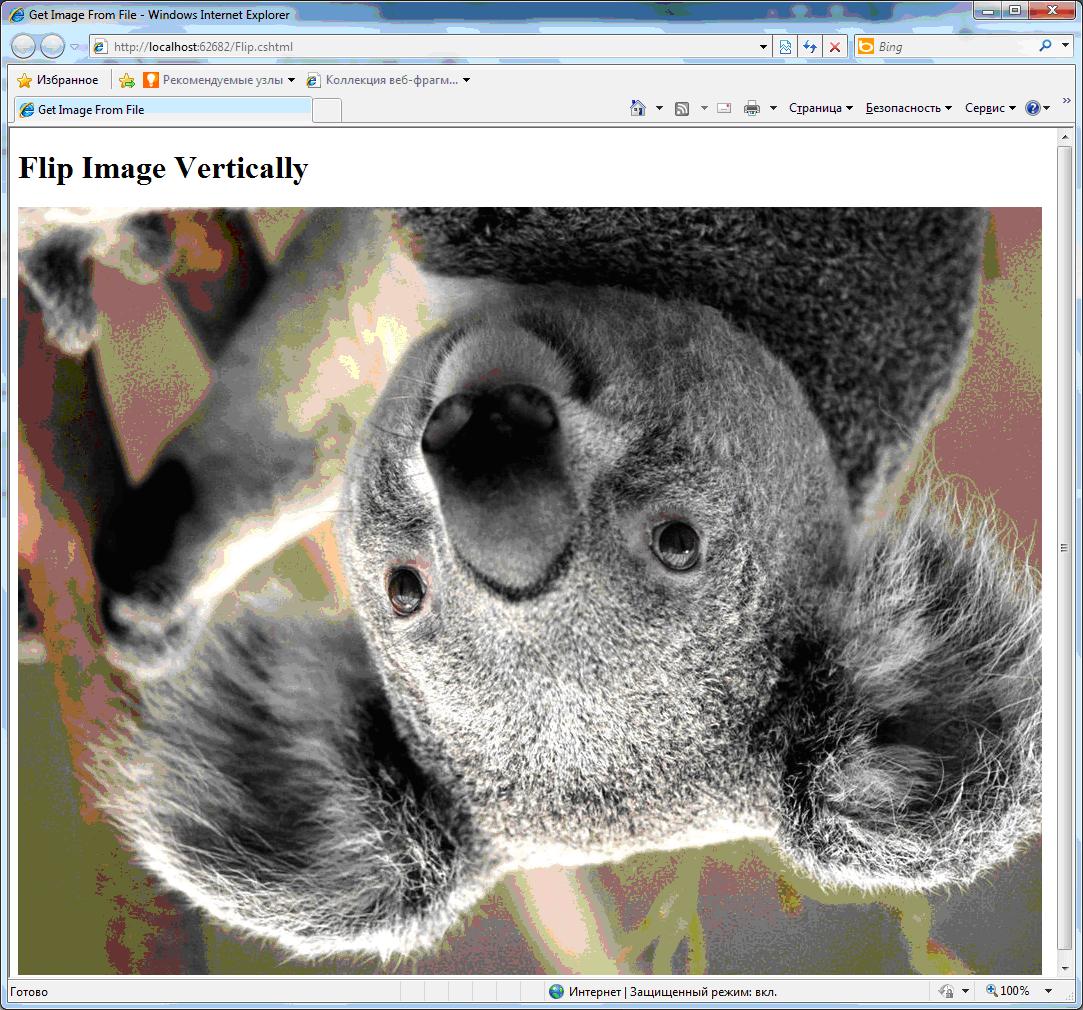The image size is (1083, 1010).
Task: Go to the home page via Home icon
Action: [x=638, y=108]
